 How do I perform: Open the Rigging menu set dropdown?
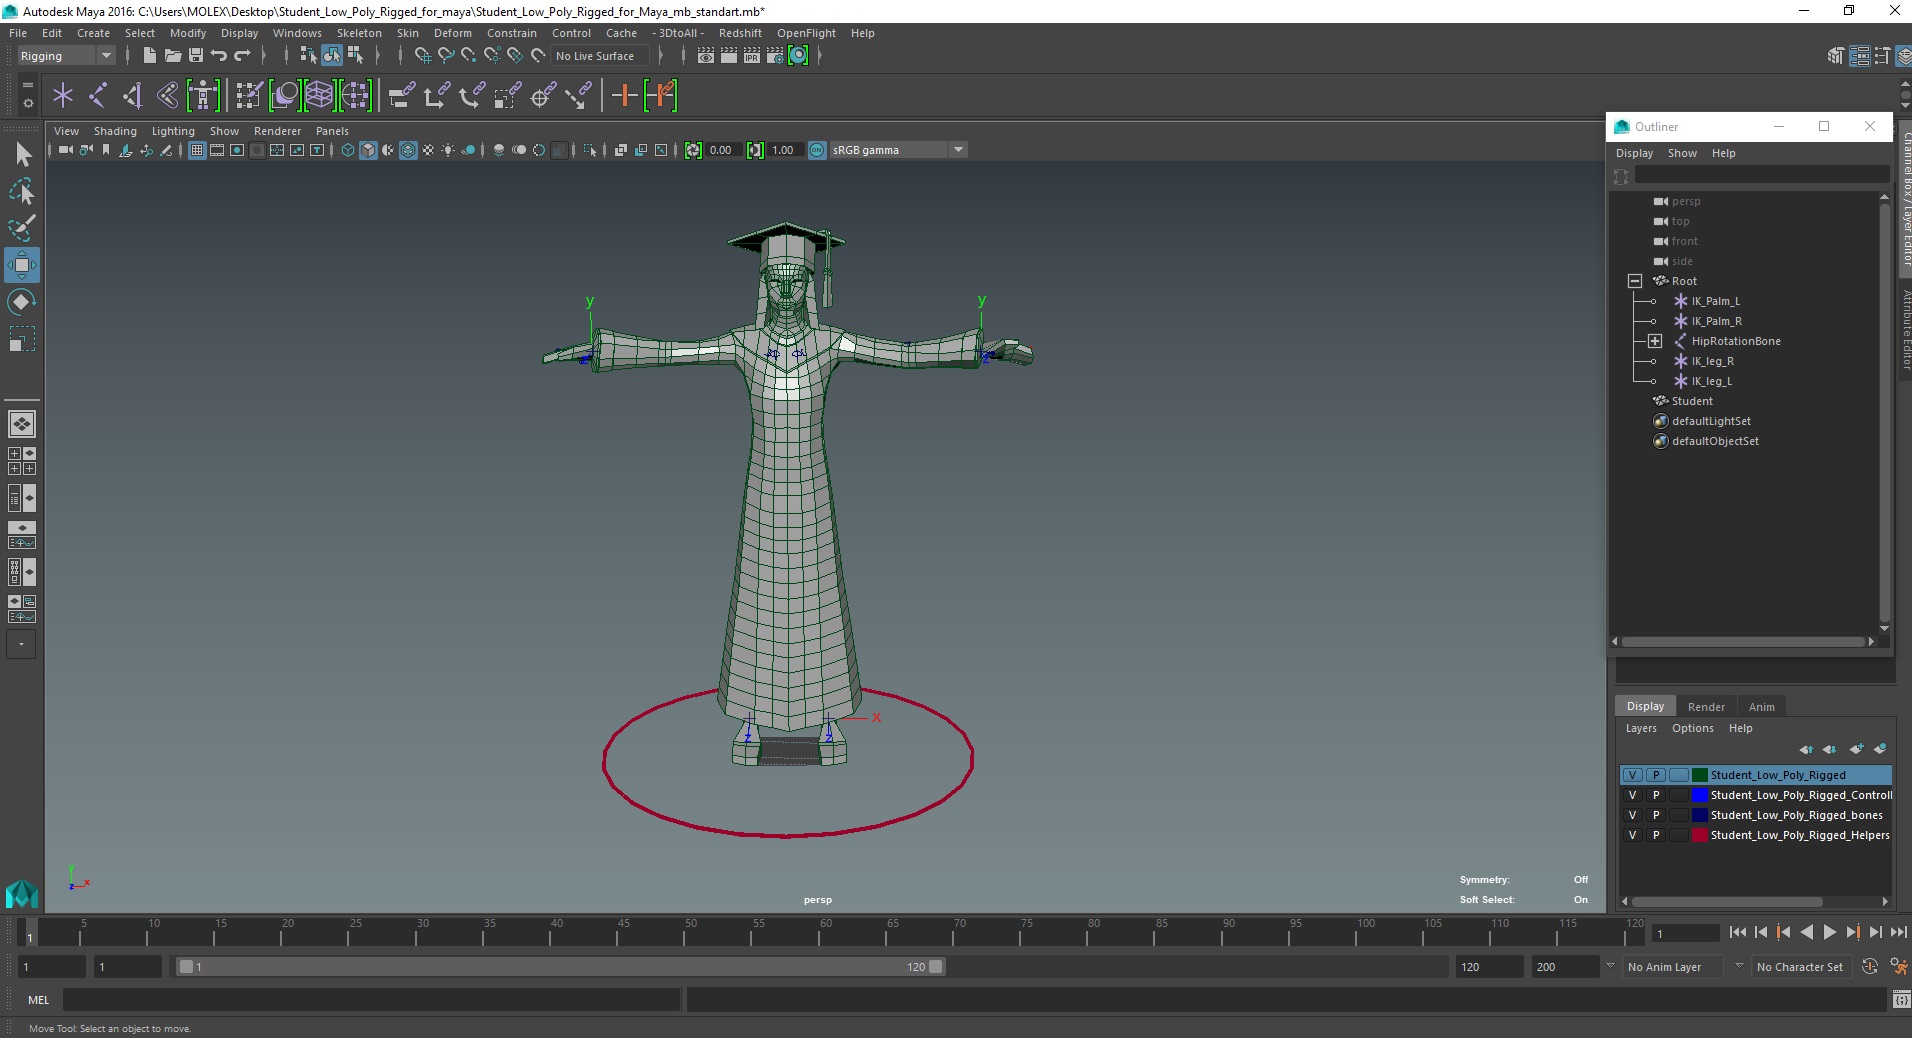tap(66, 56)
